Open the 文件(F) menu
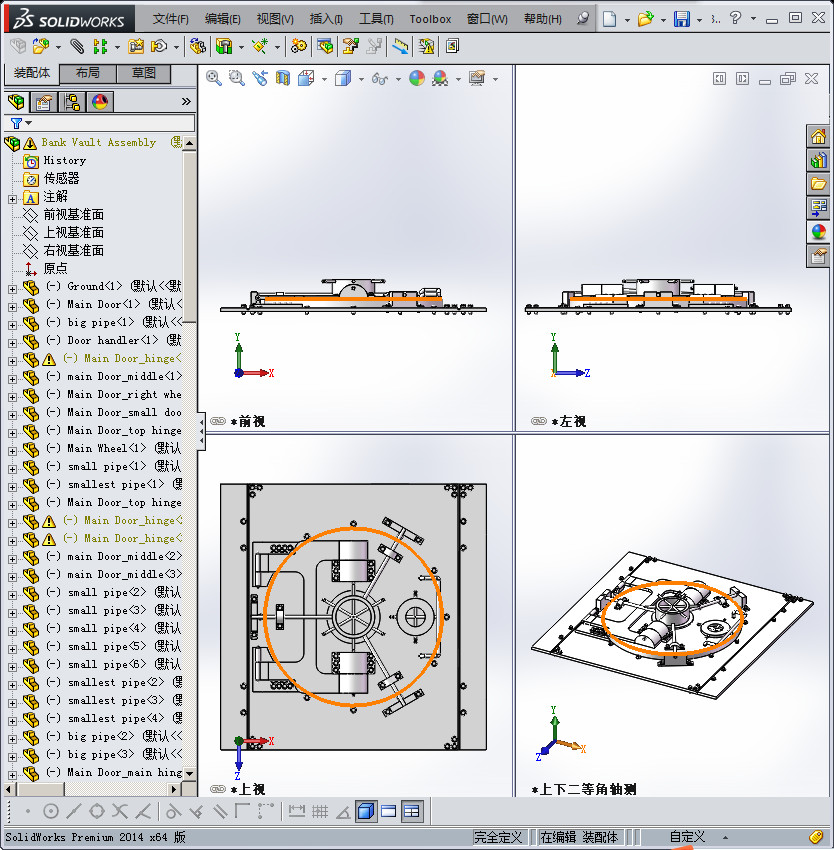Screen dimensions: 834x850 click(x=170, y=19)
